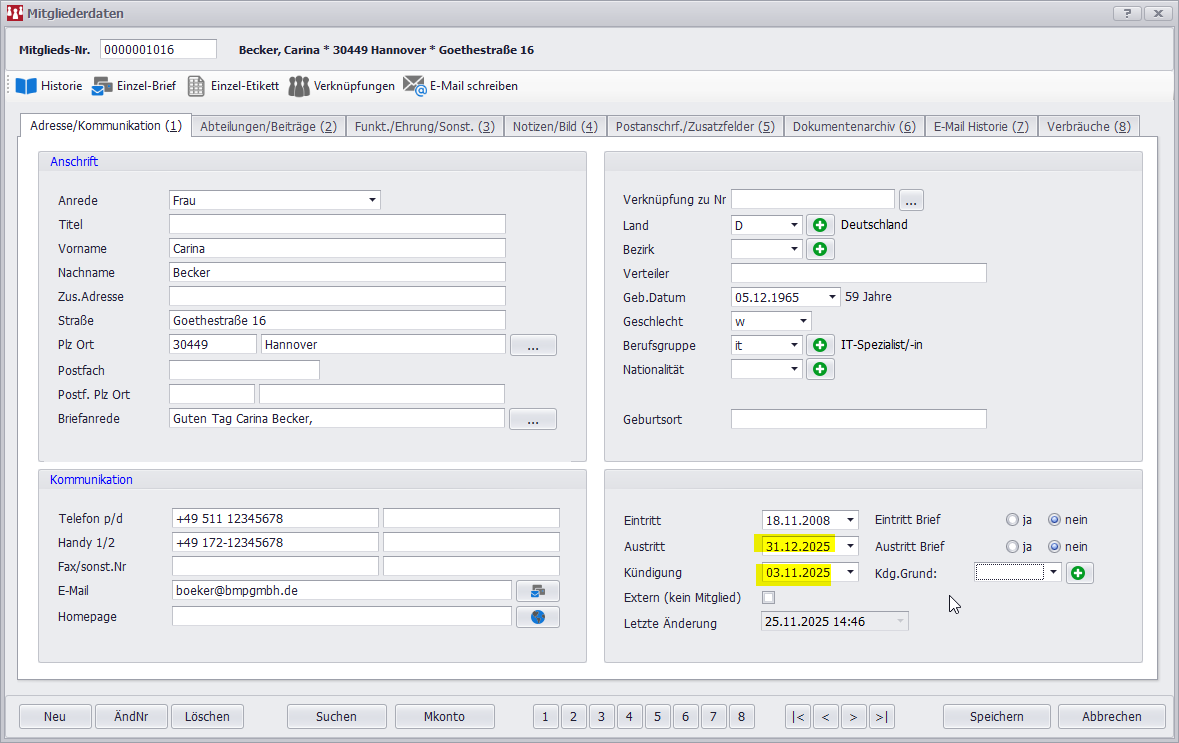Send mail via button beside E-Mail field
The image size is (1179, 743).
(x=537, y=591)
